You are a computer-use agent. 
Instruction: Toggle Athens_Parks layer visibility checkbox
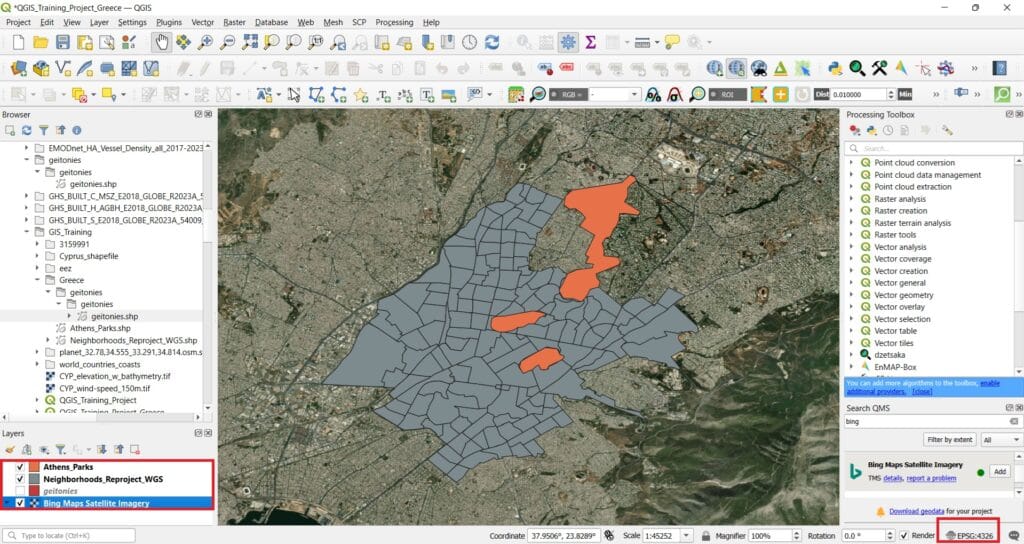pyautogui.click(x=20, y=467)
